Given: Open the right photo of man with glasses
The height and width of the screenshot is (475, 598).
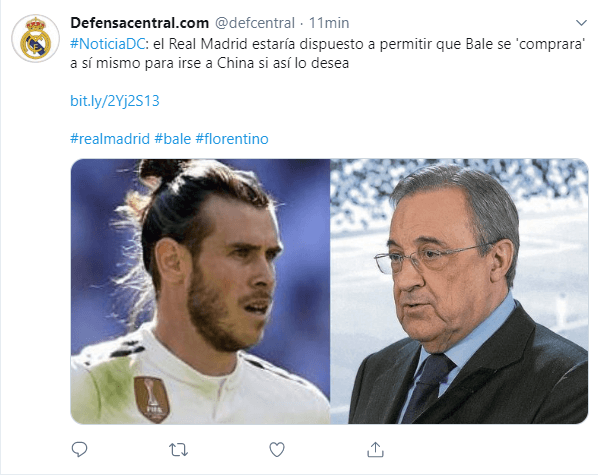Looking at the screenshot, I should tap(459, 291).
